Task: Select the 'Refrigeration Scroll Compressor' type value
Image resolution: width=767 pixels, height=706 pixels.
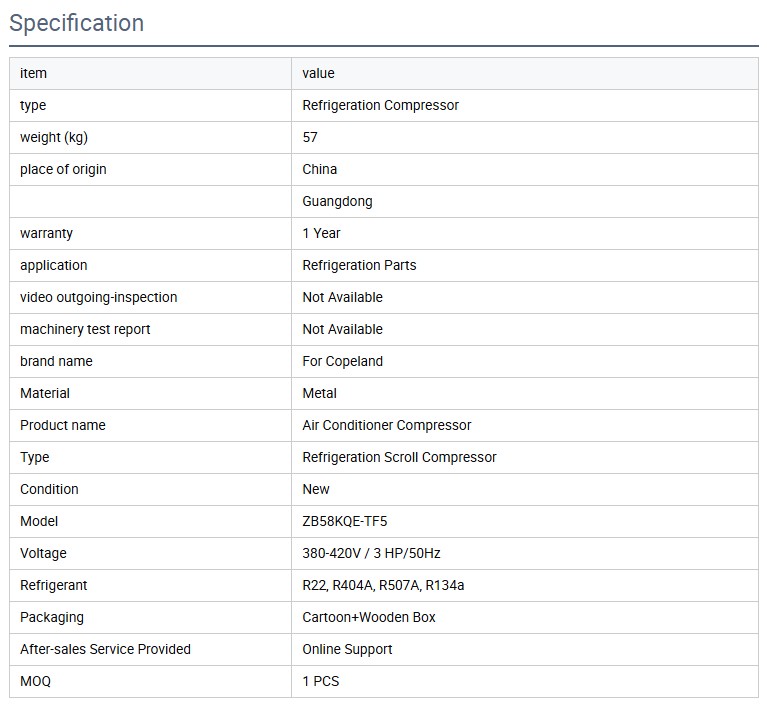Action: 399,457
